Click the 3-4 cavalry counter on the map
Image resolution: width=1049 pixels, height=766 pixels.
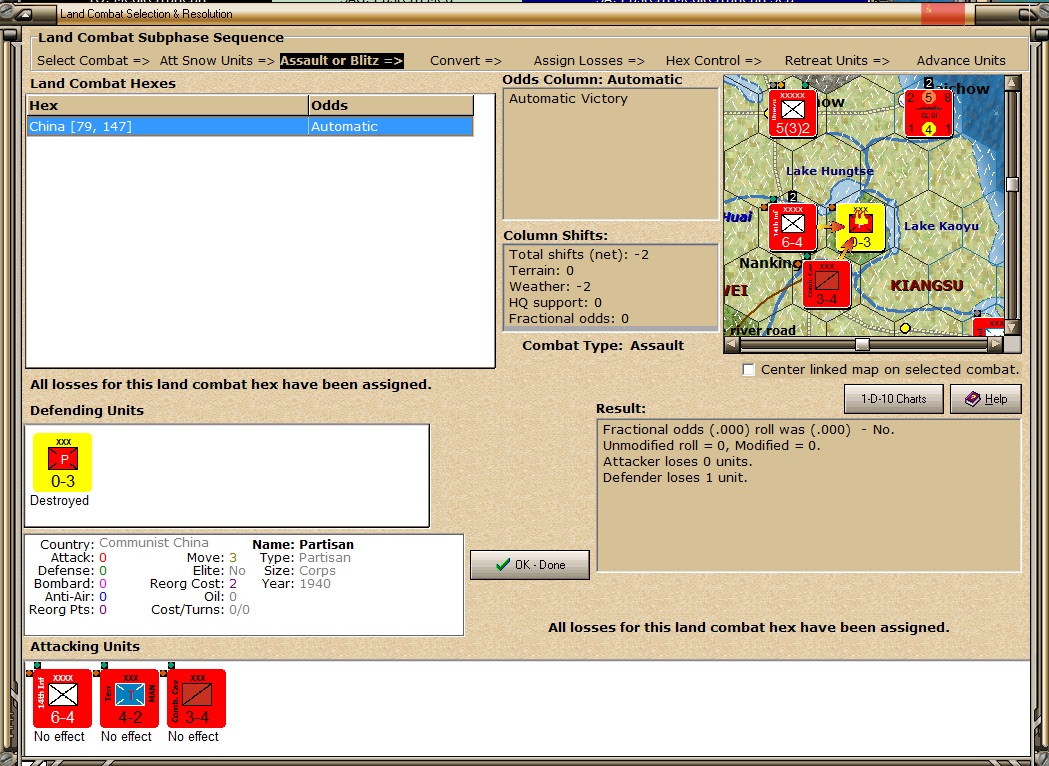coord(826,284)
